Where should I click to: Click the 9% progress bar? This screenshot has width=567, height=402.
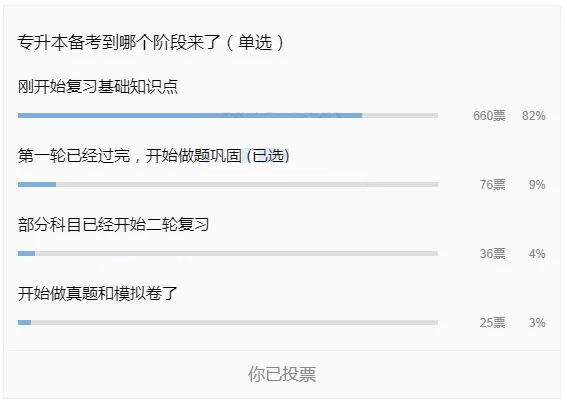tap(228, 184)
